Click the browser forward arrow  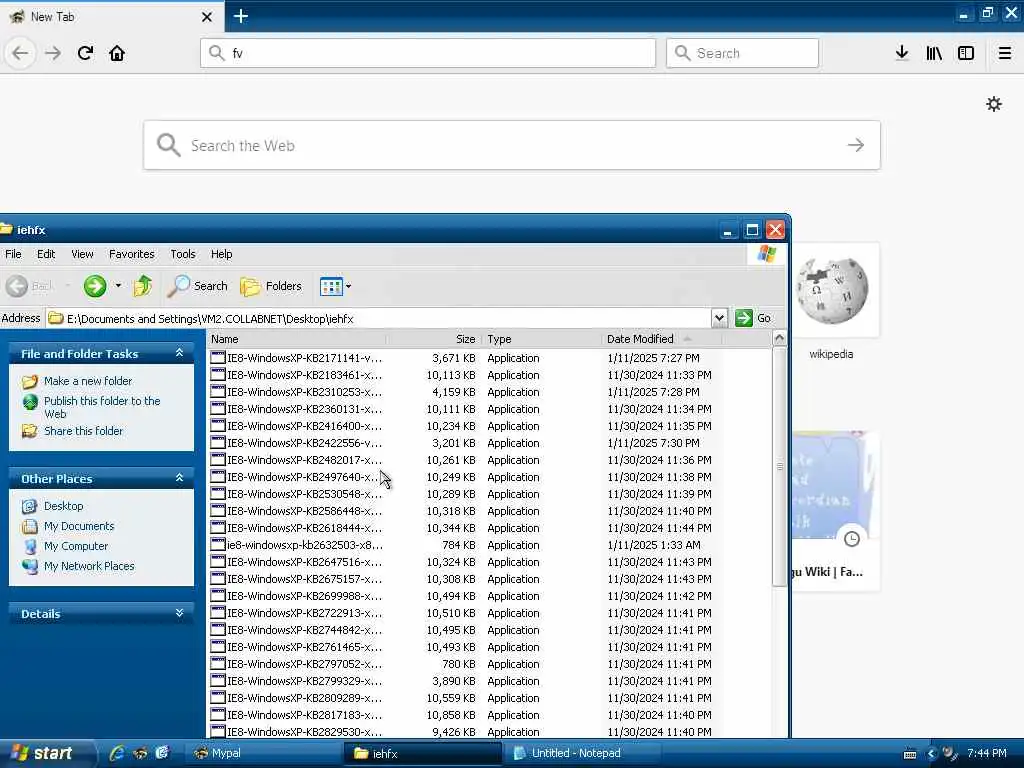[53, 53]
